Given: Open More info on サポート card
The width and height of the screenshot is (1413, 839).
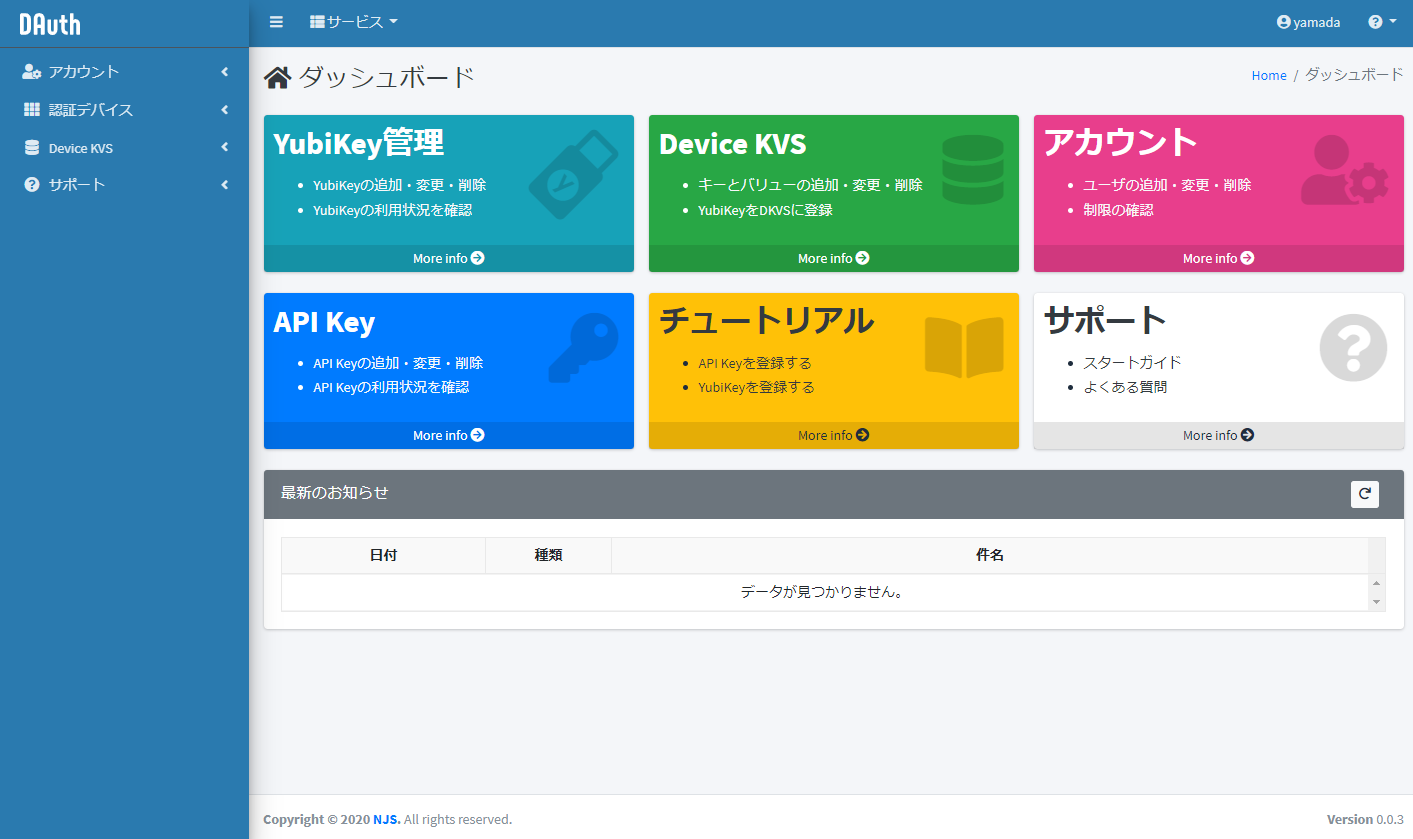Looking at the screenshot, I should coord(1219,435).
